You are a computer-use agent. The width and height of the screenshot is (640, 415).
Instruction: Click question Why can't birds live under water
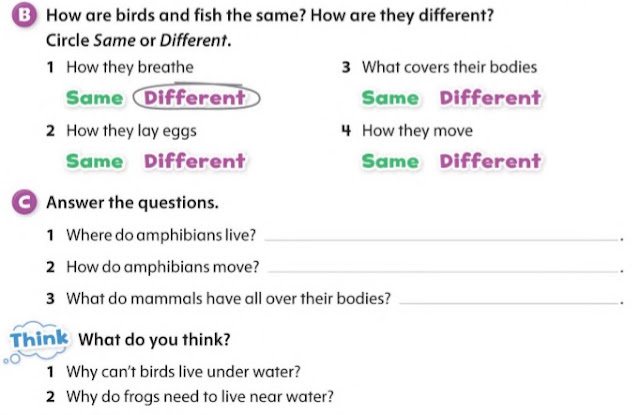pyautogui.click(x=183, y=372)
